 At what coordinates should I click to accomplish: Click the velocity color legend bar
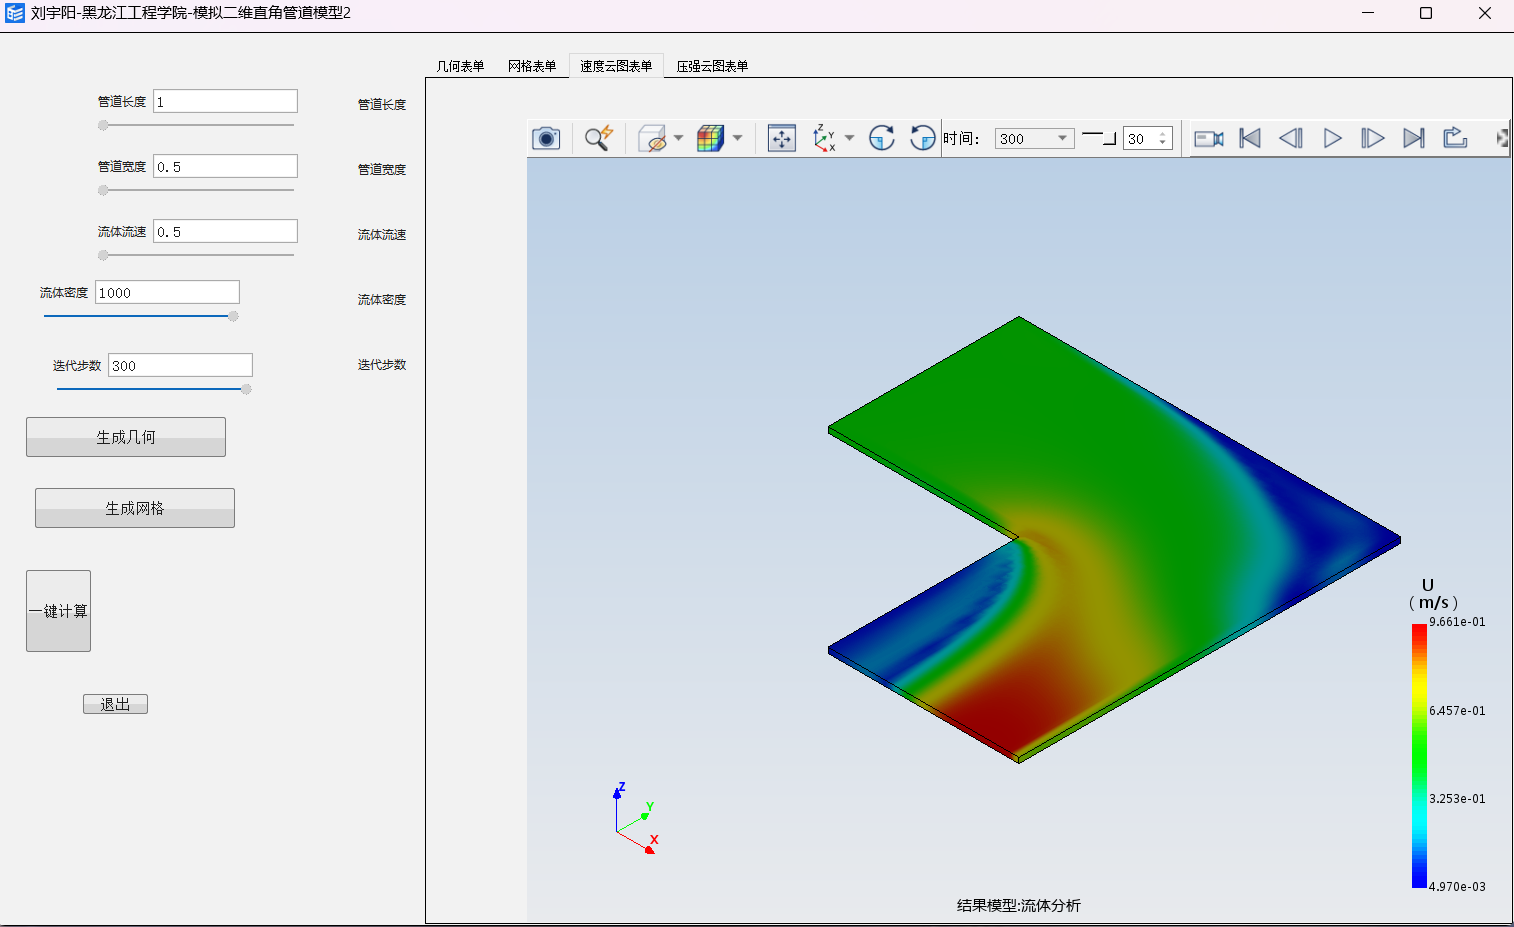(x=1419, y=756)
